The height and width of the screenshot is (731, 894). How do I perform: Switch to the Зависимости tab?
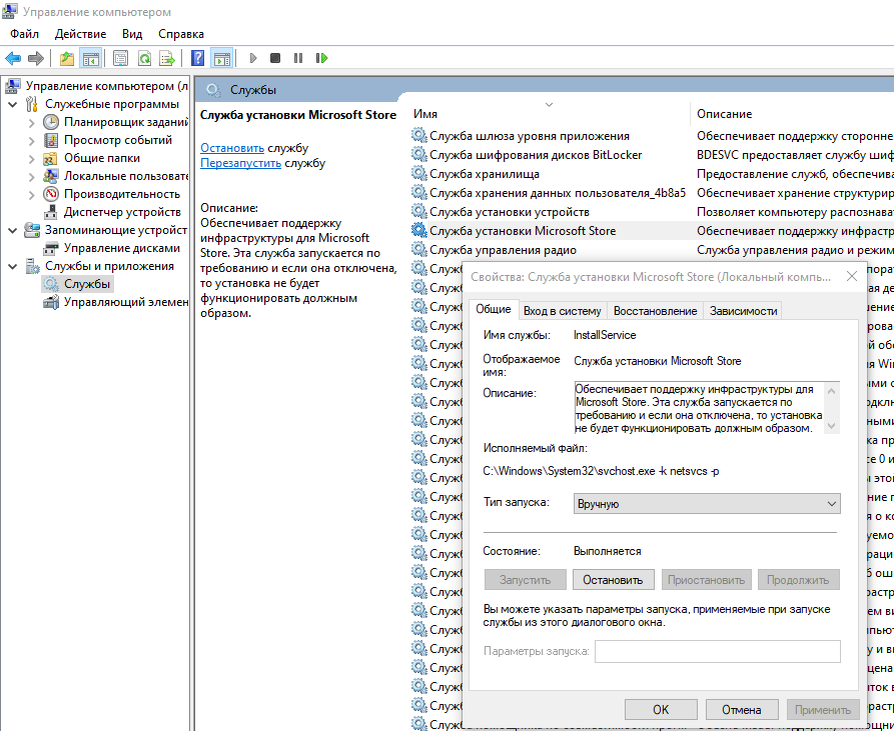(x=743, y=311)
